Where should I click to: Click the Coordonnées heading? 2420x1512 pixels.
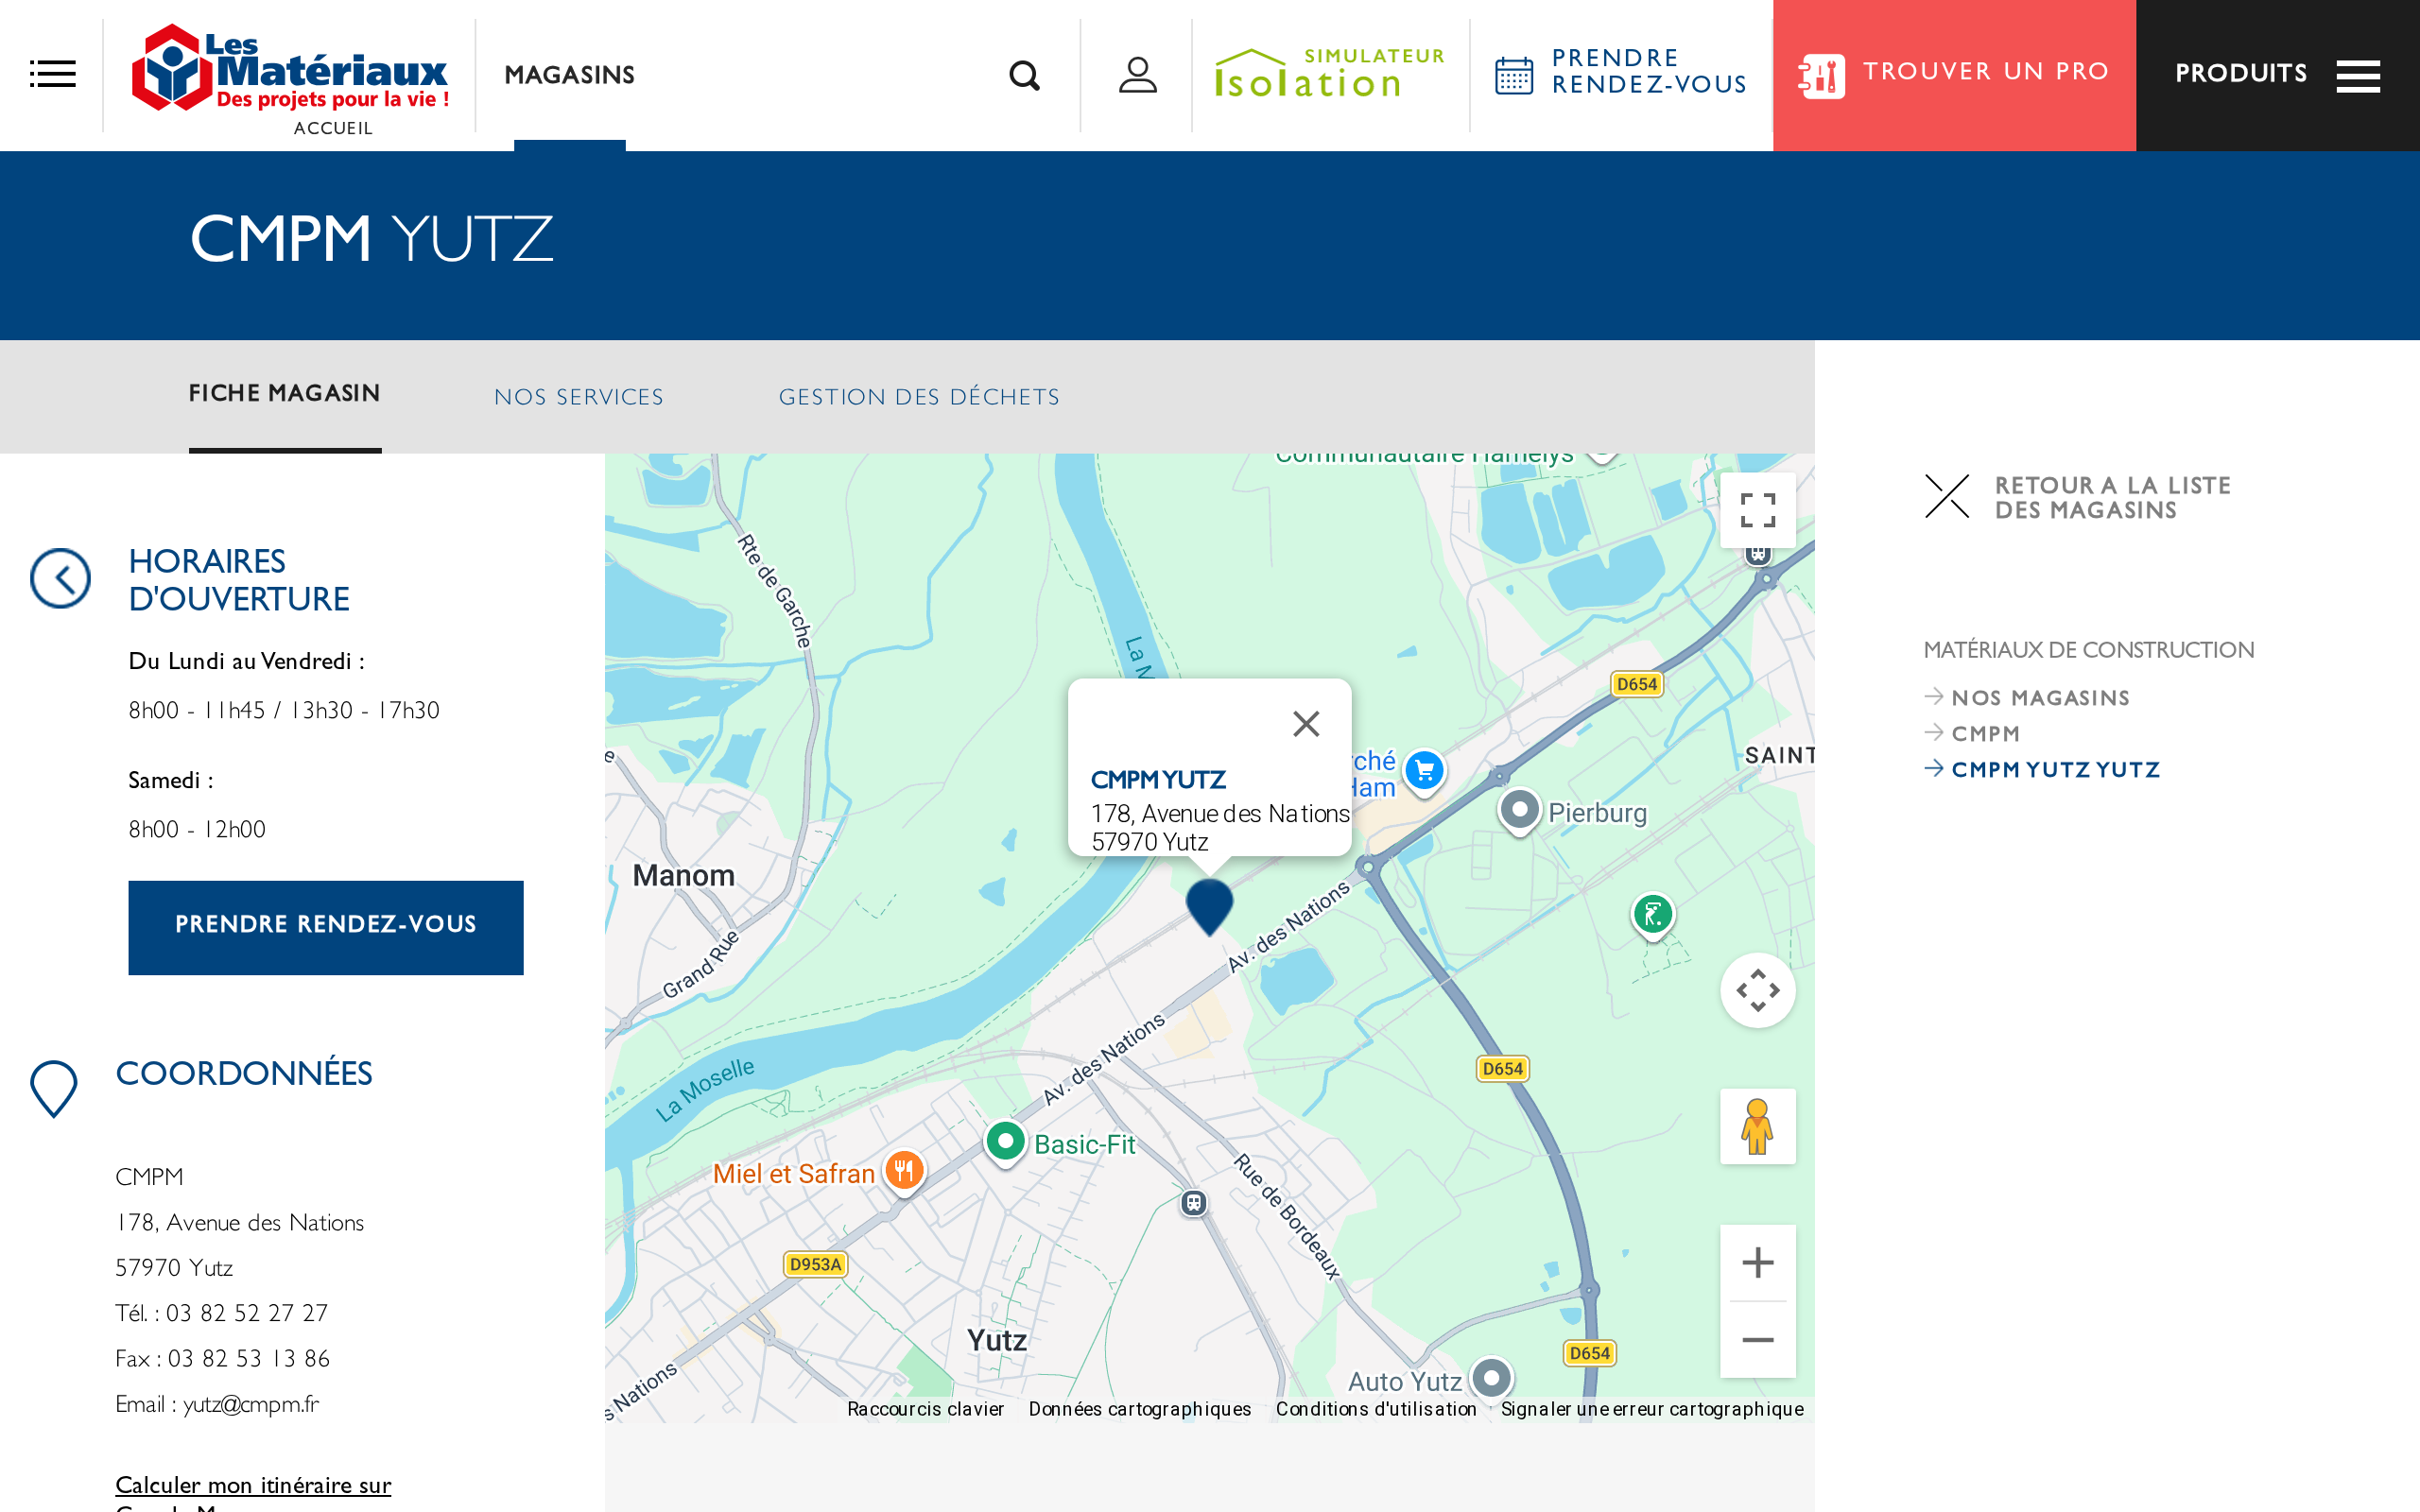(244, 1073)
